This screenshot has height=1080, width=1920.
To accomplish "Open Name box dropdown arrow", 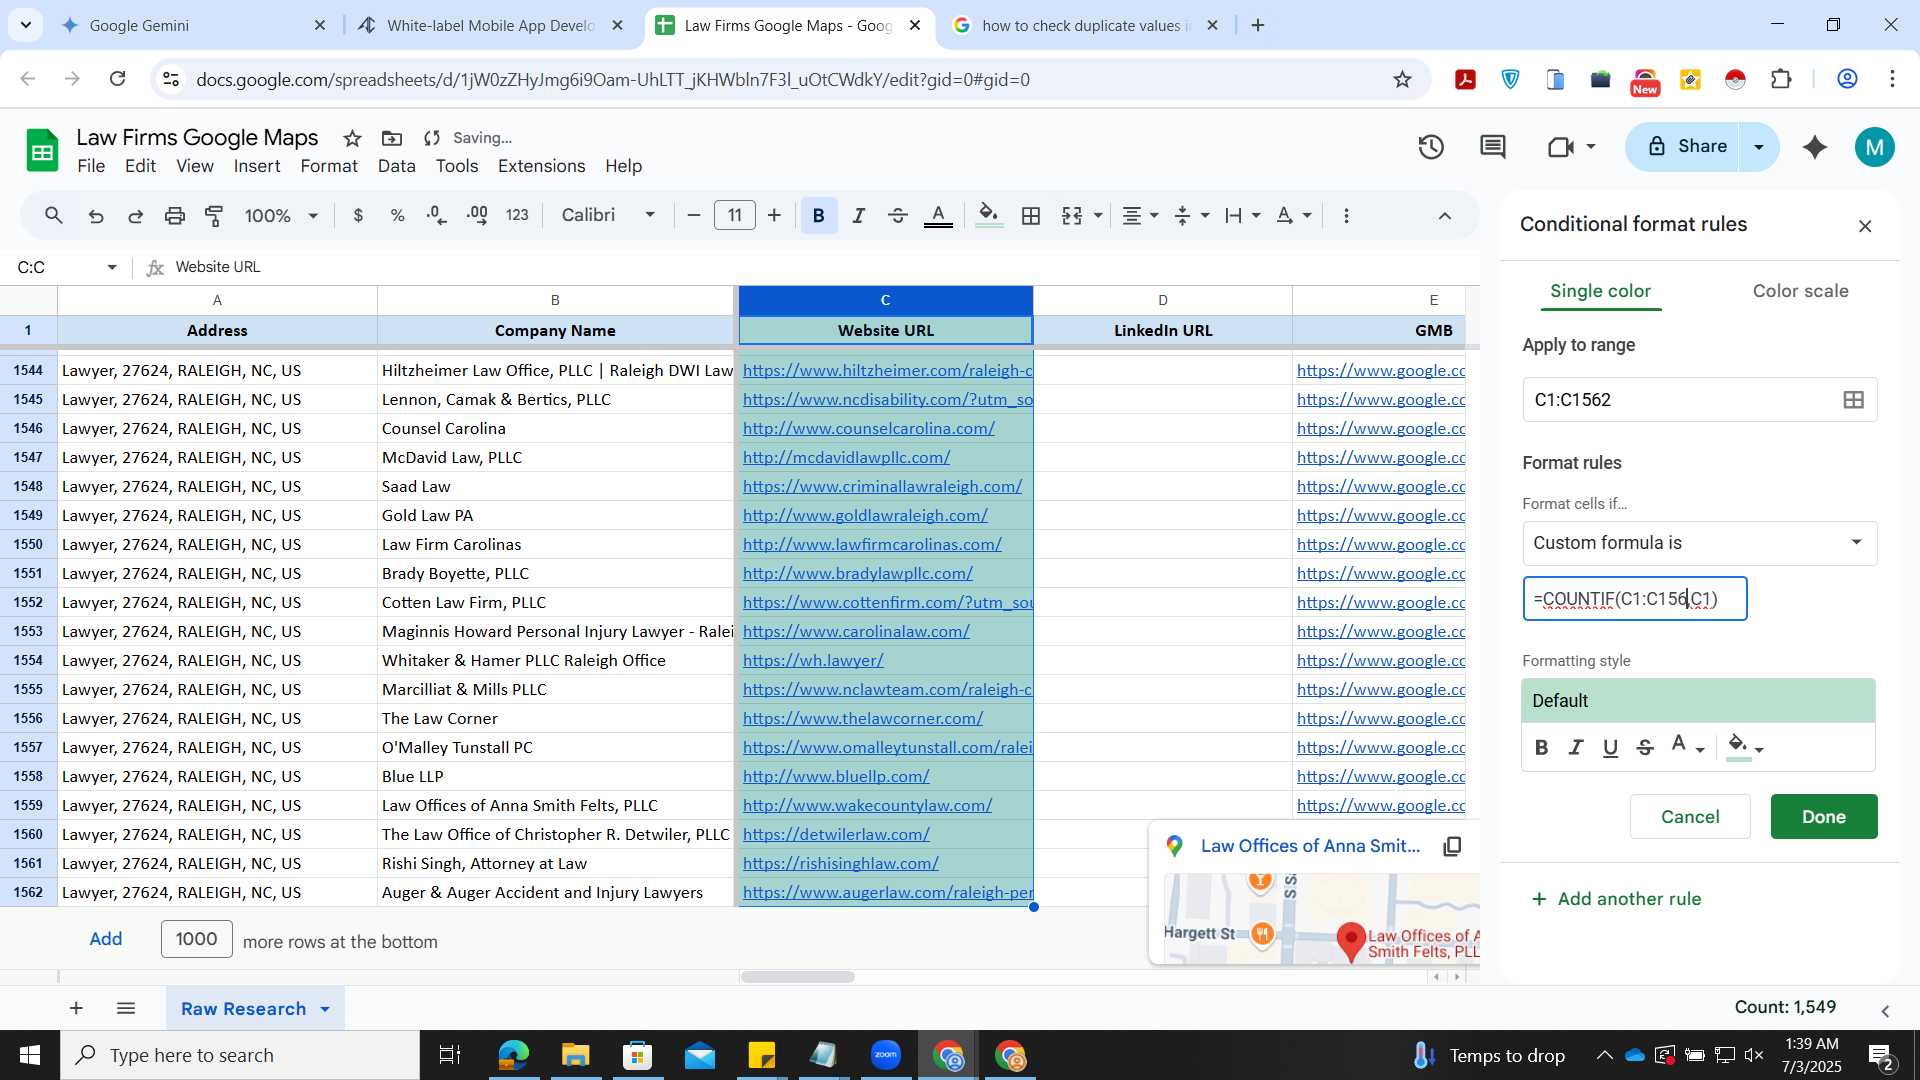I will [x=112, y=267].
